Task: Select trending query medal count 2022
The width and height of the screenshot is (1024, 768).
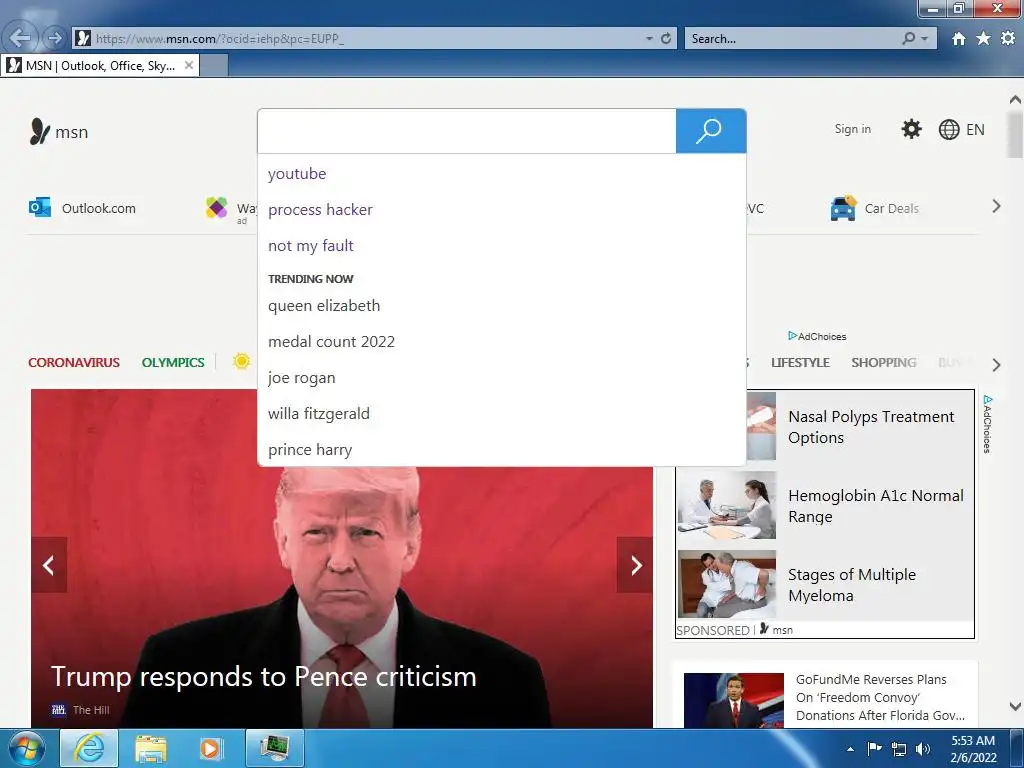Action: click(331, 342)
